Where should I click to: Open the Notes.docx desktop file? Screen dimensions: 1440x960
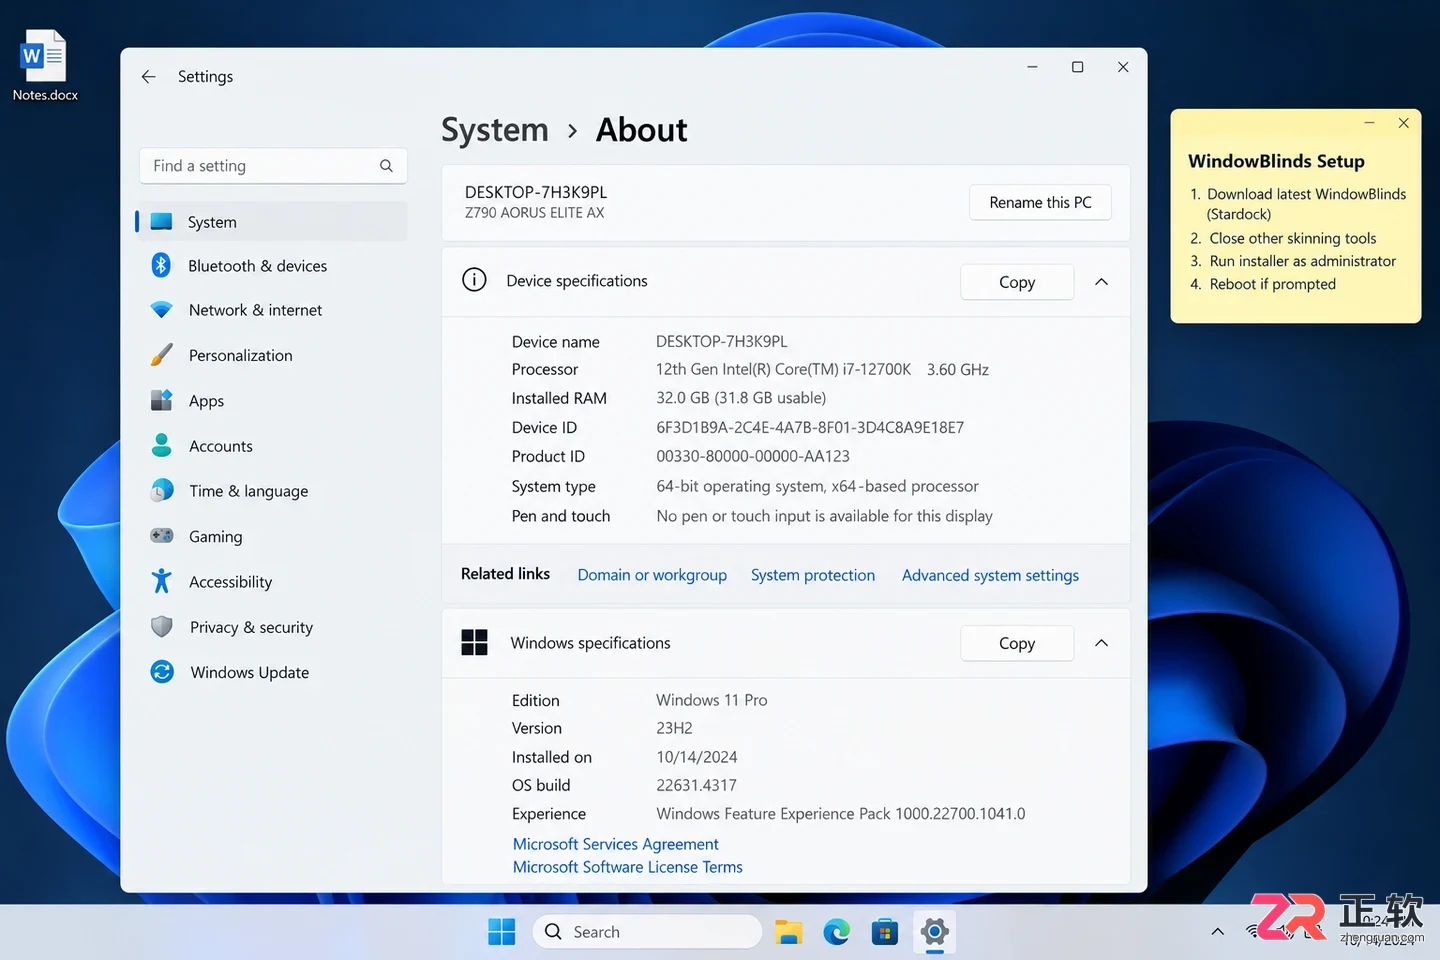tap(45, 65)
